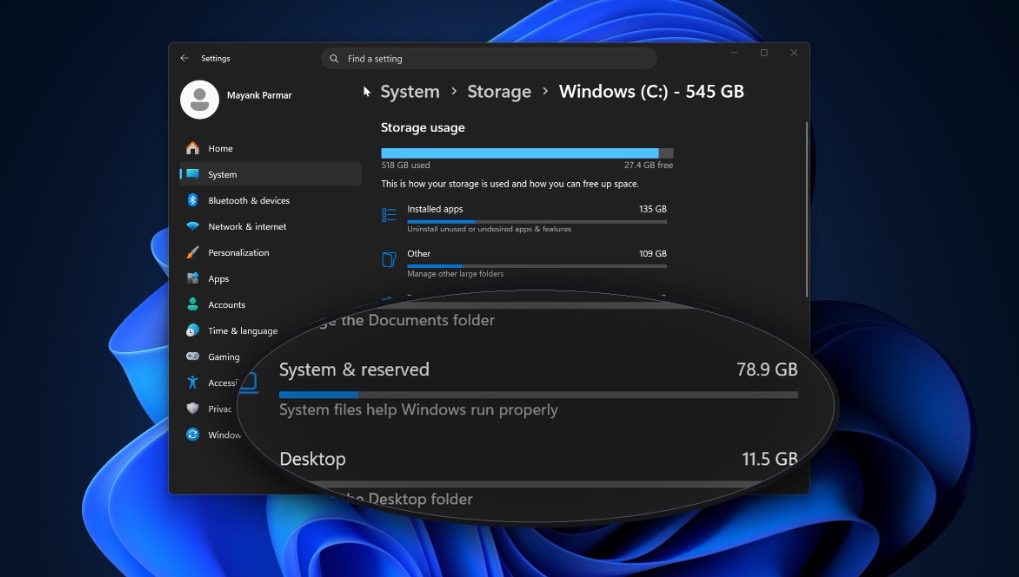Open Personalization paintbrush icon

click(192, 252)
